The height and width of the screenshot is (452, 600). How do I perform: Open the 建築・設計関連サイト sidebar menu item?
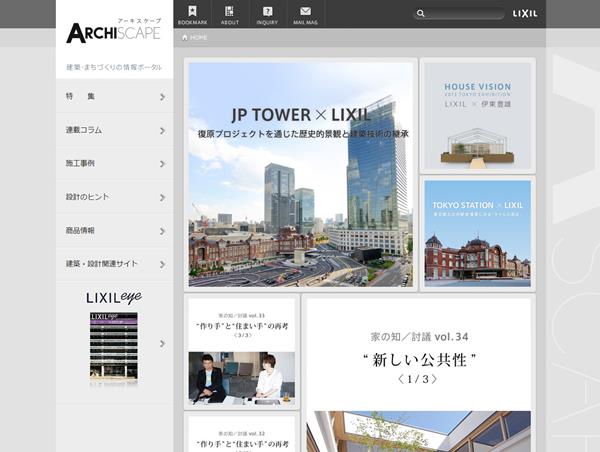[114, 264]
